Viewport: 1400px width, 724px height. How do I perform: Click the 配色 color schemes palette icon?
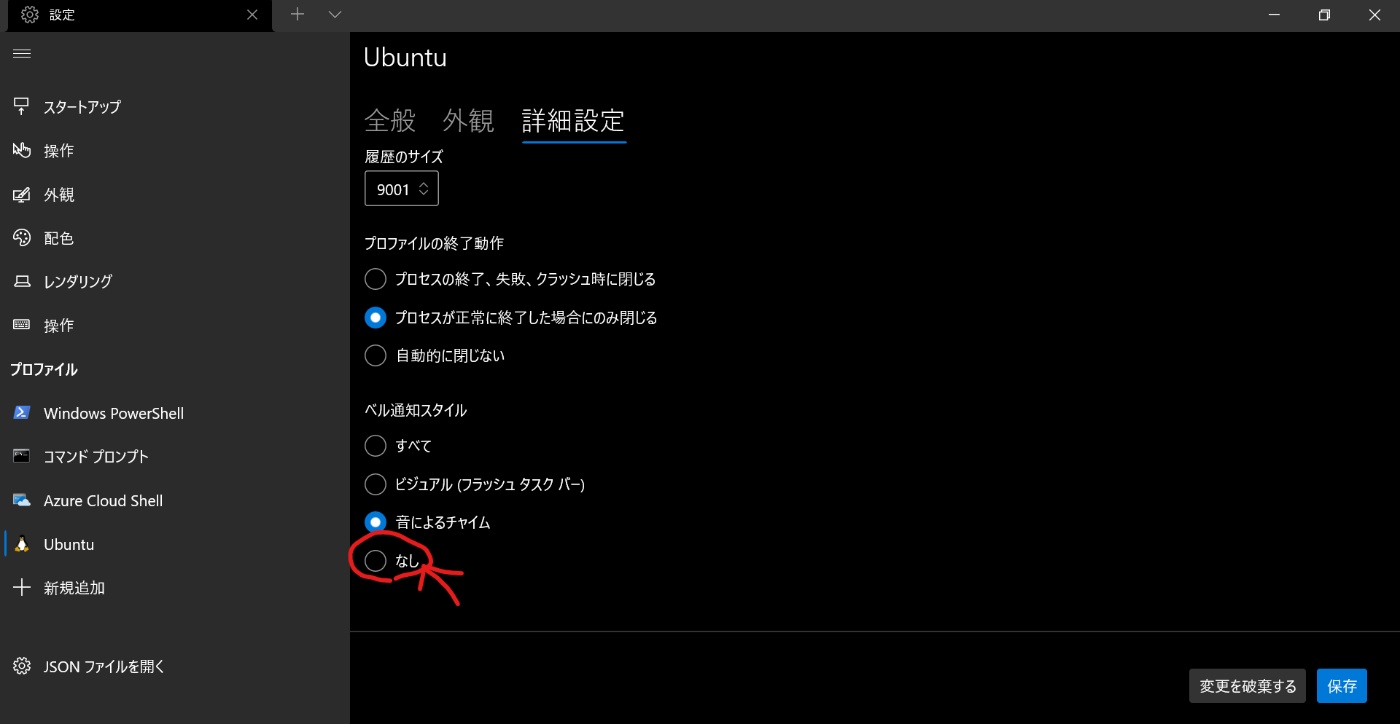(22, 238)
